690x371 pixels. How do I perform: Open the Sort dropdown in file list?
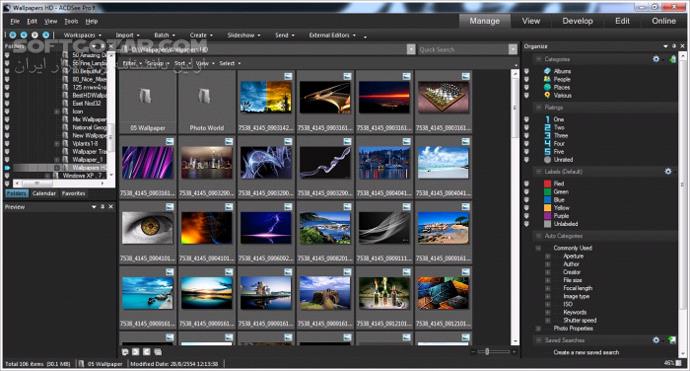182,63
